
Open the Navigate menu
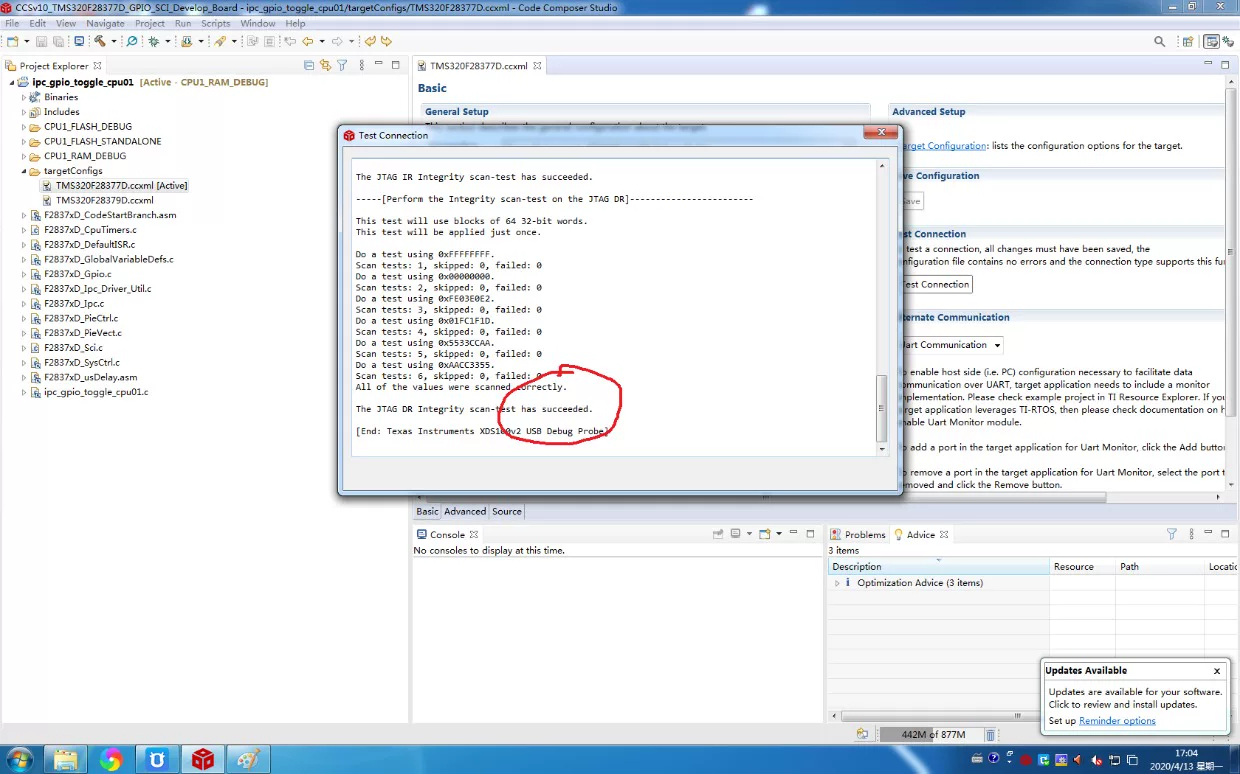[x=105, y=23]
